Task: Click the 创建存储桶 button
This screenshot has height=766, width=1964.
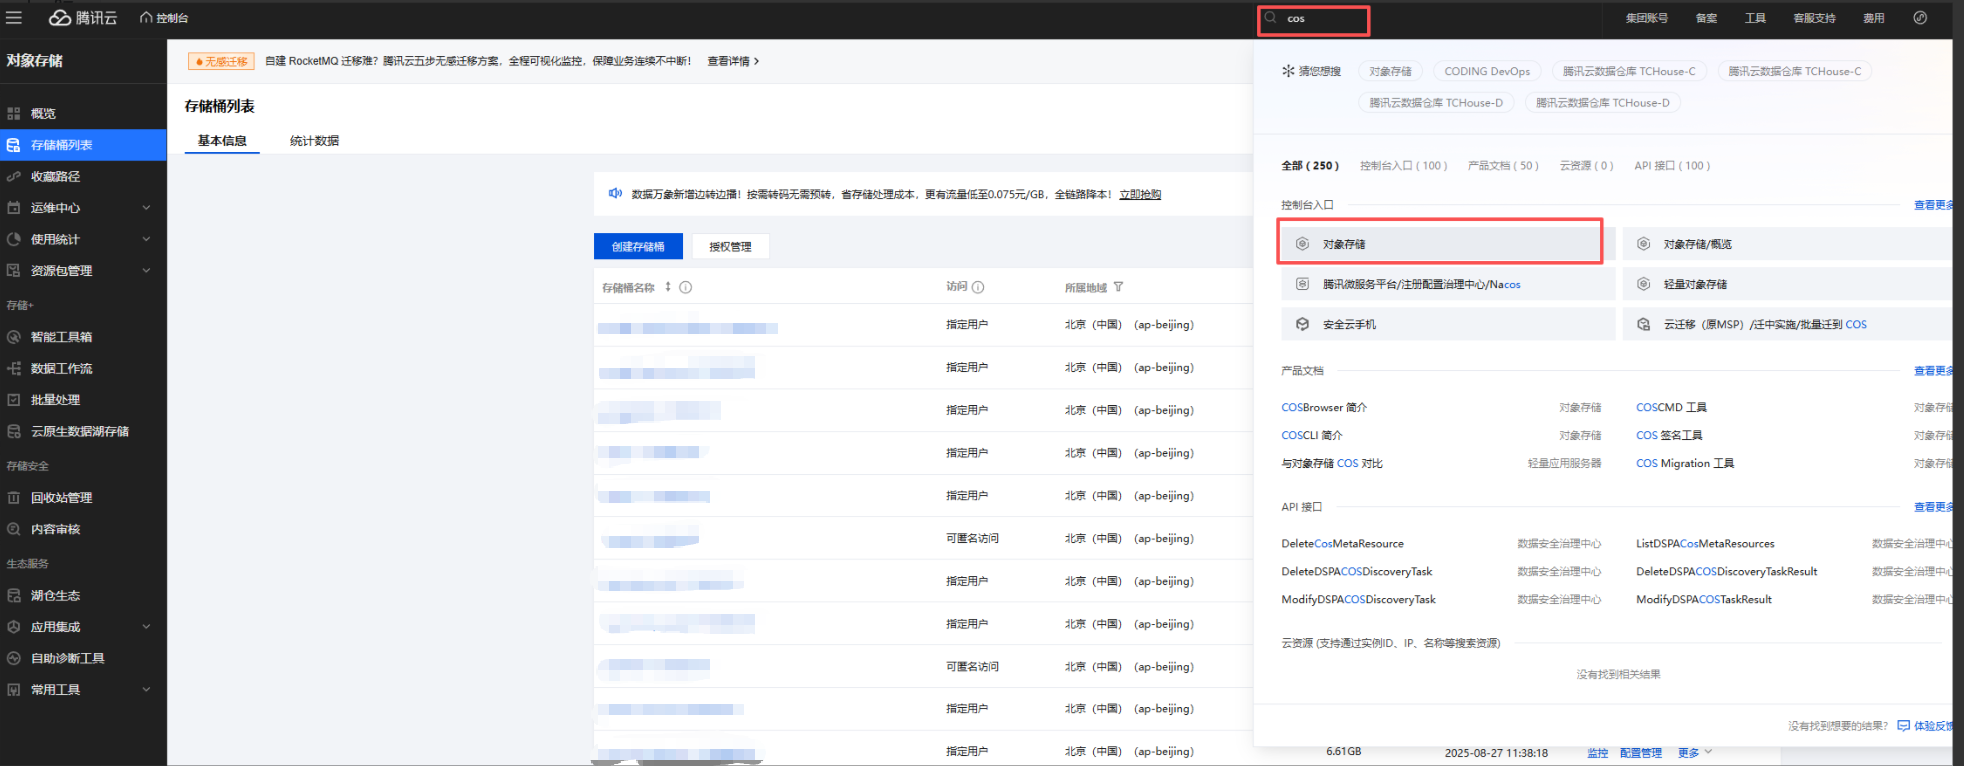Action: [x=638, y=246]
